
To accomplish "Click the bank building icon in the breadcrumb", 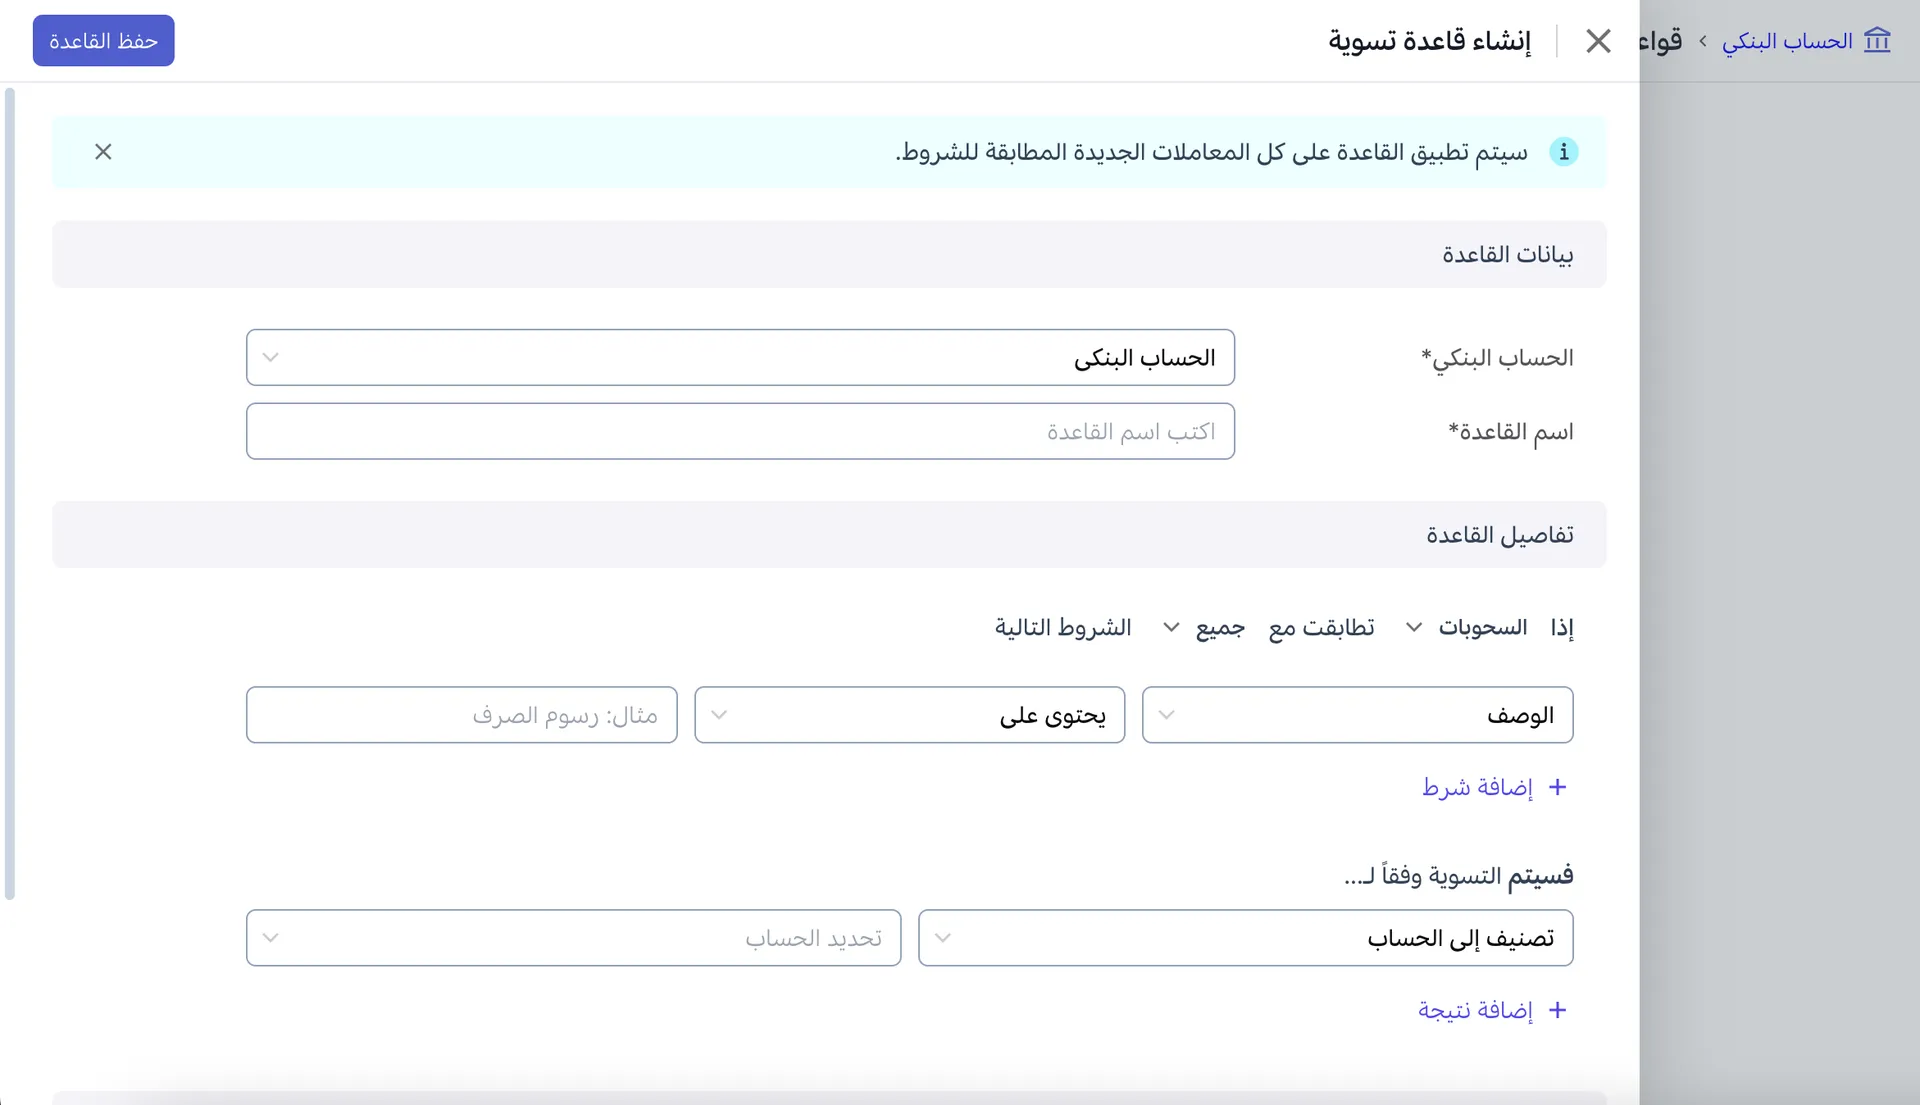I will tap(1879, 40).
